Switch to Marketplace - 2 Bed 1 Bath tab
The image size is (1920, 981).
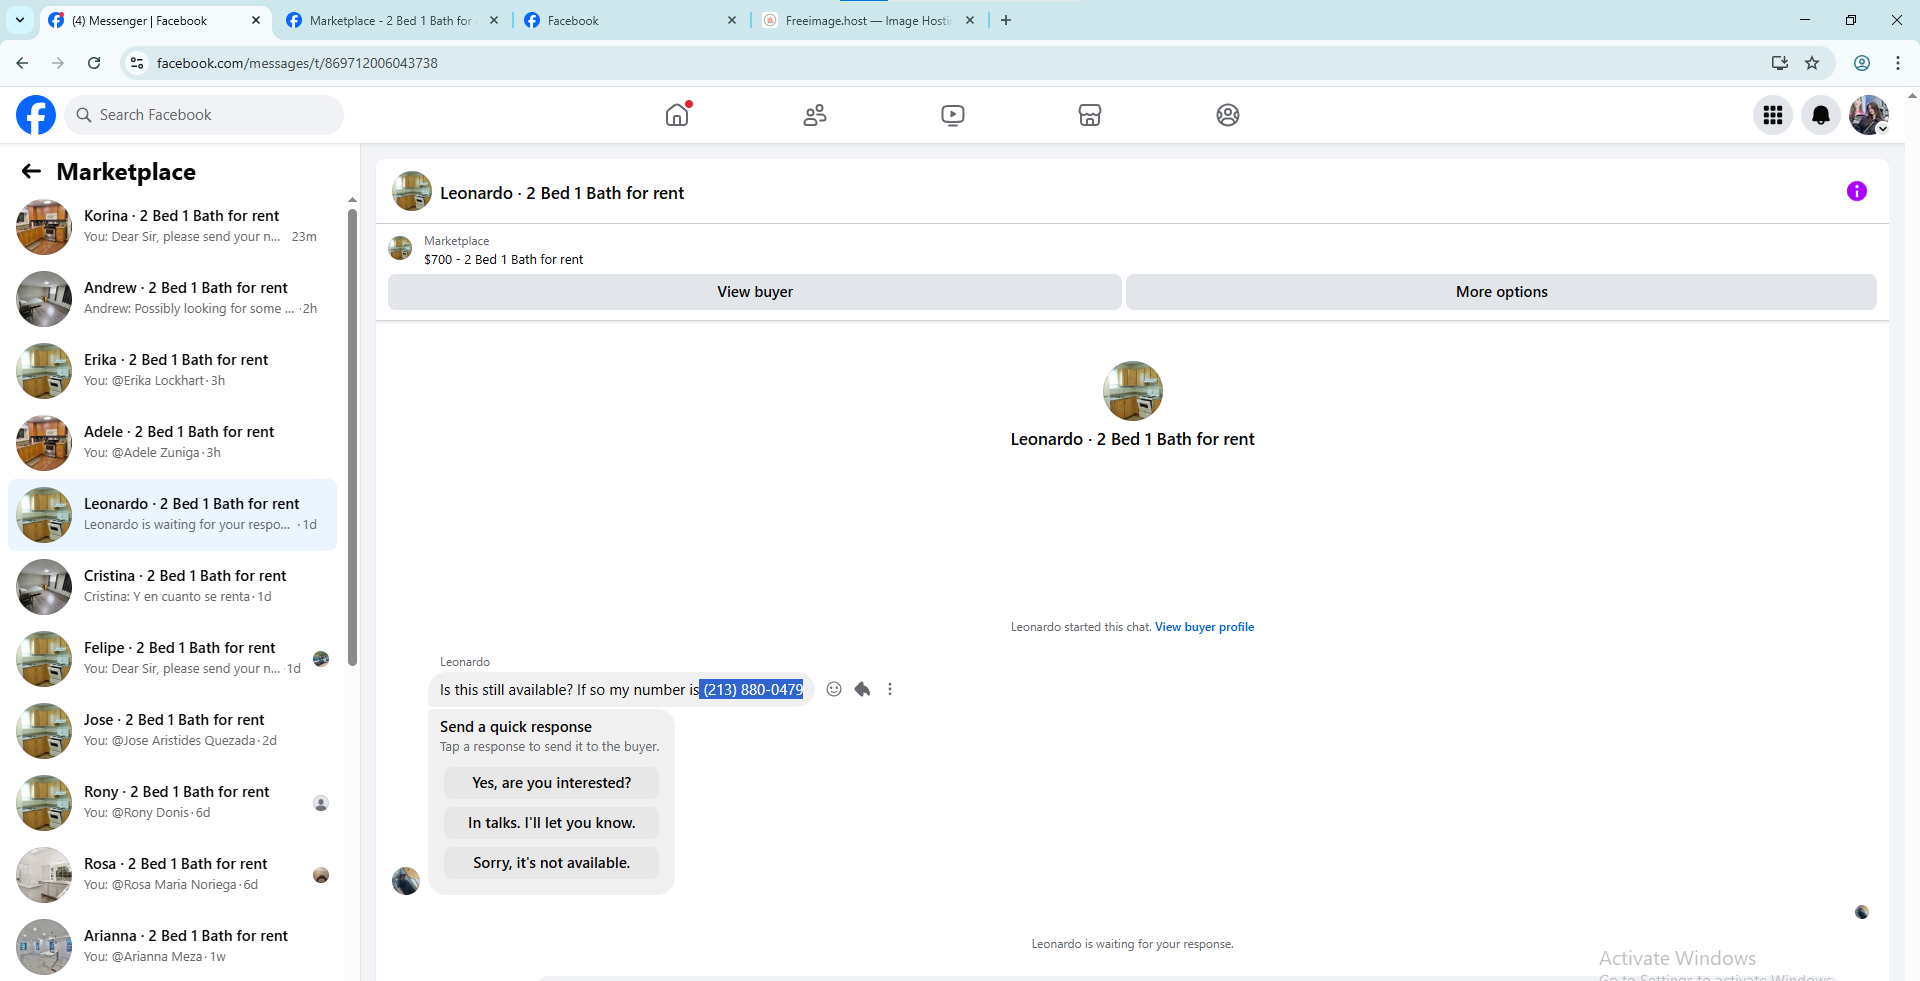click(390, 20)
